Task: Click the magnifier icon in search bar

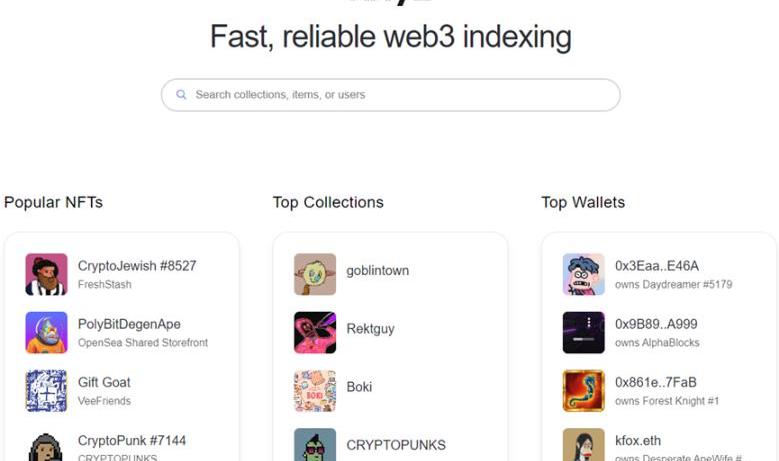Action: point(181,94)
